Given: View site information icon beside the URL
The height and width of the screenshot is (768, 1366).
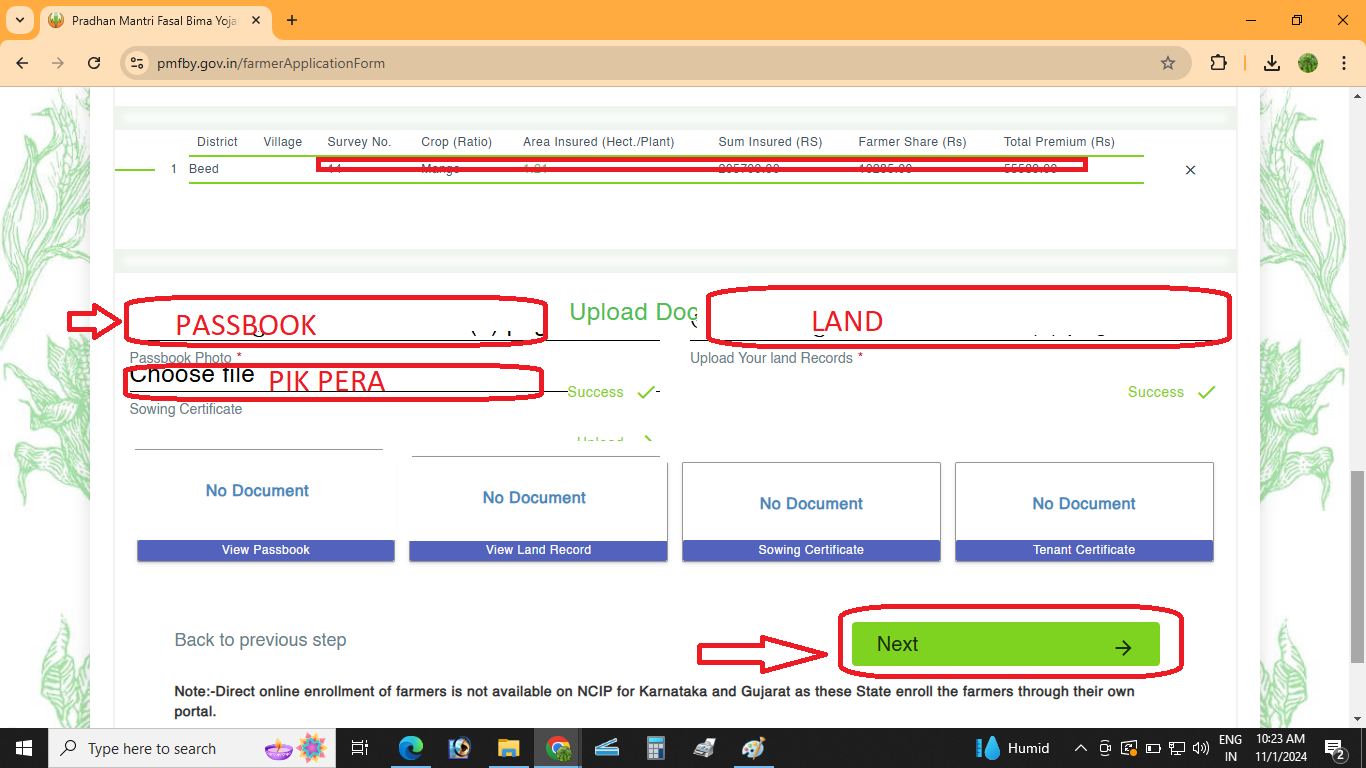Looking at the screenshot, I should pyautogui.click(x=136, y=62).
